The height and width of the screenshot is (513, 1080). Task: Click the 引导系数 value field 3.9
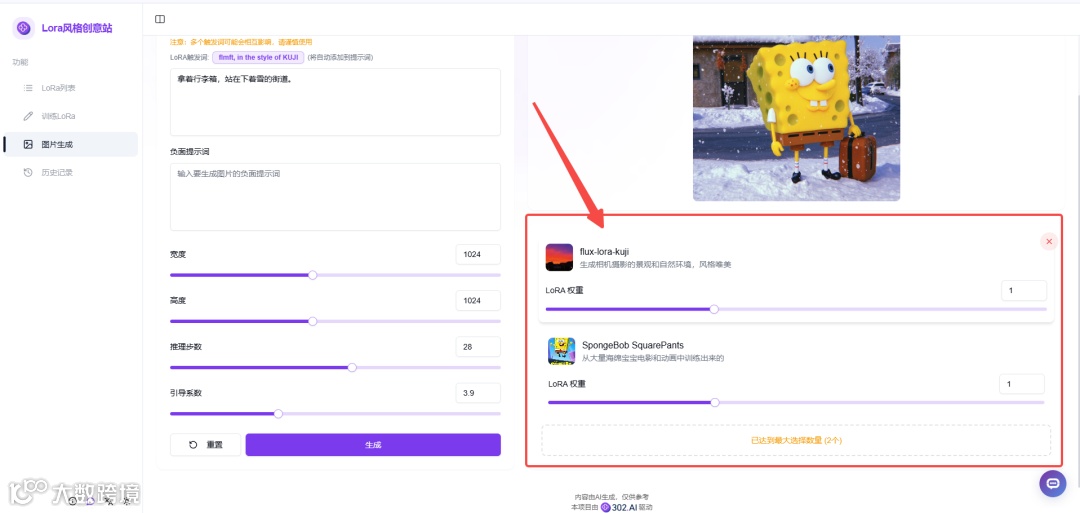(x=478, y=393)
